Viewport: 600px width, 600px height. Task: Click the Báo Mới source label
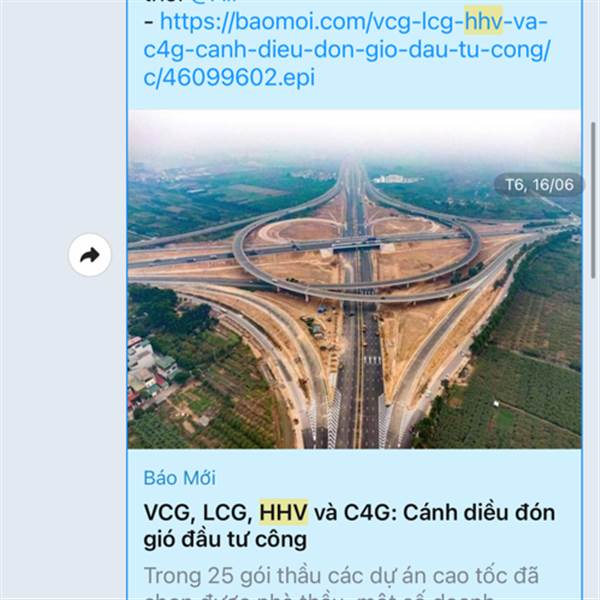179,478
